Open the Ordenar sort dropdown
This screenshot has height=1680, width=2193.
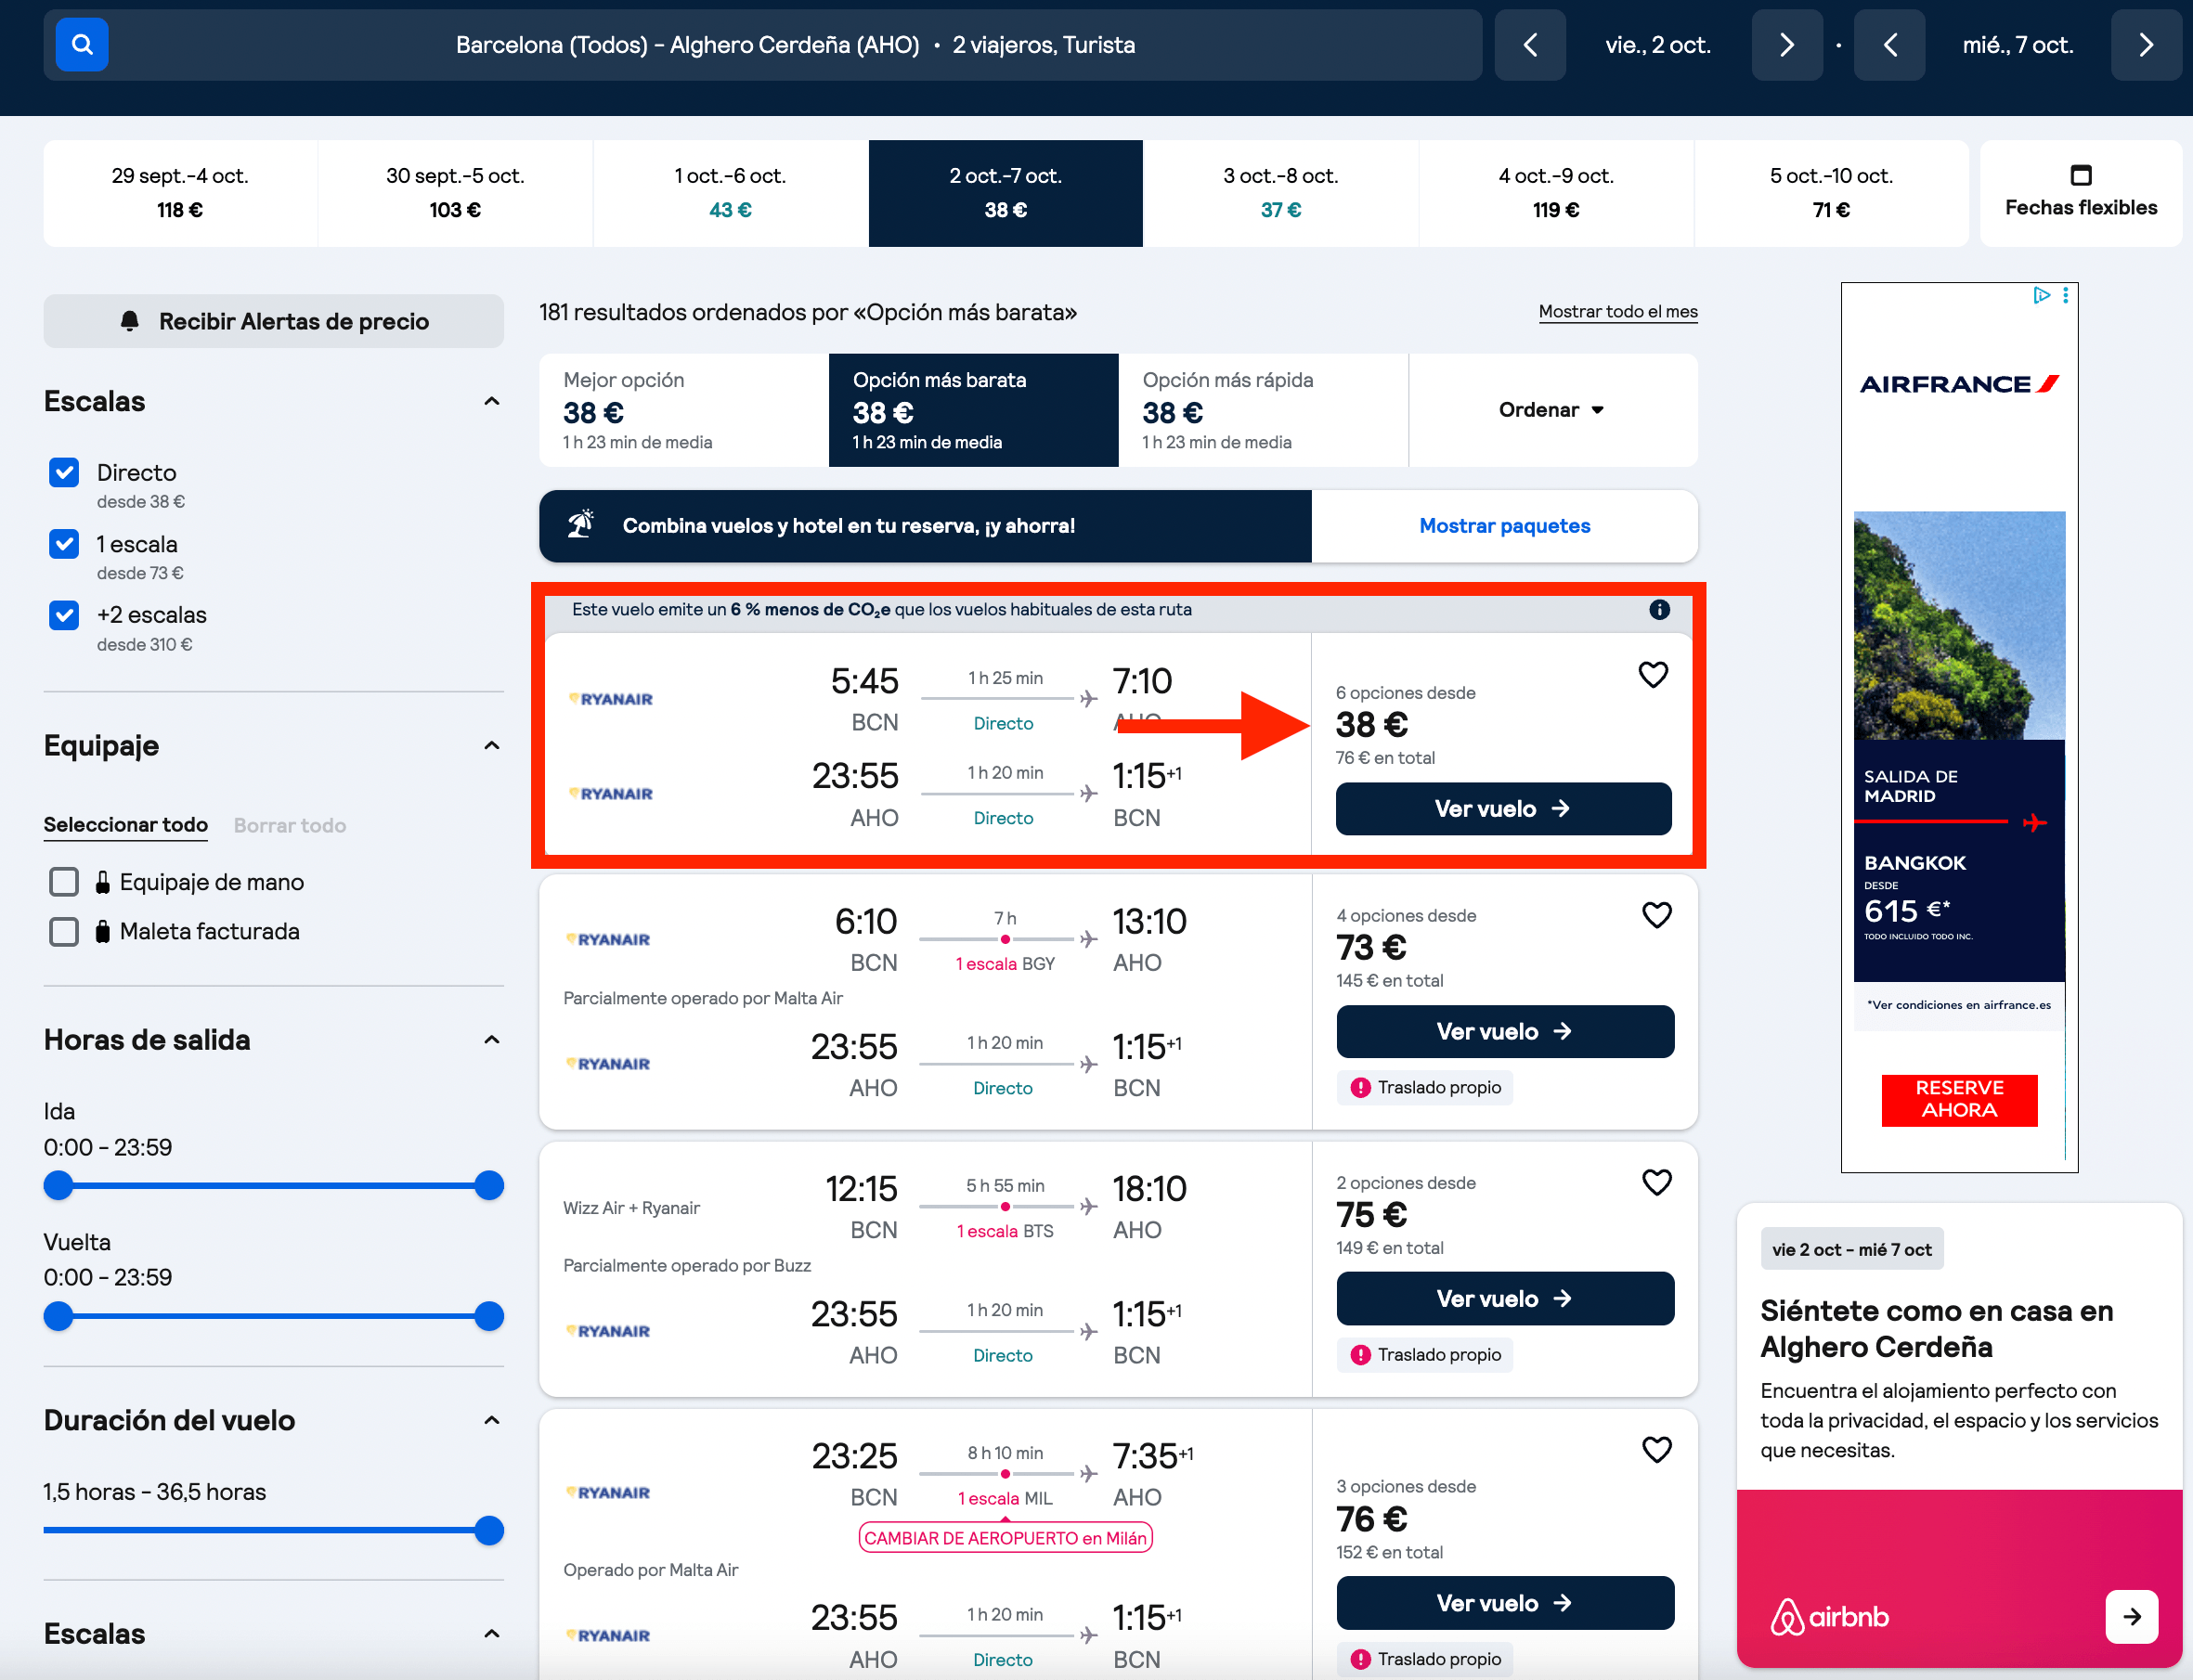point(1552,410)
